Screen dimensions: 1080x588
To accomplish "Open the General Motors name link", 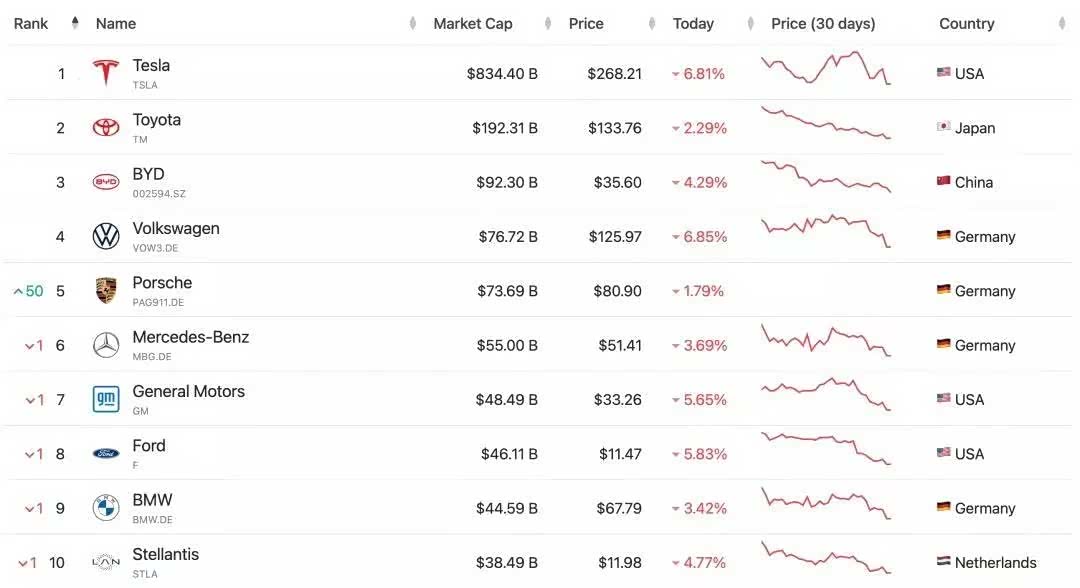I will coord(189,391).
